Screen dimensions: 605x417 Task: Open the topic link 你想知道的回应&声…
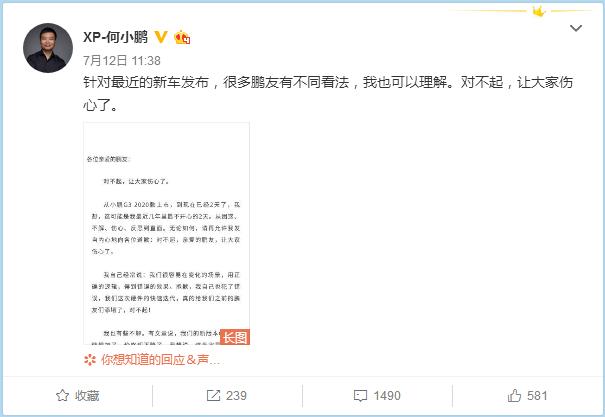point(161,360)
